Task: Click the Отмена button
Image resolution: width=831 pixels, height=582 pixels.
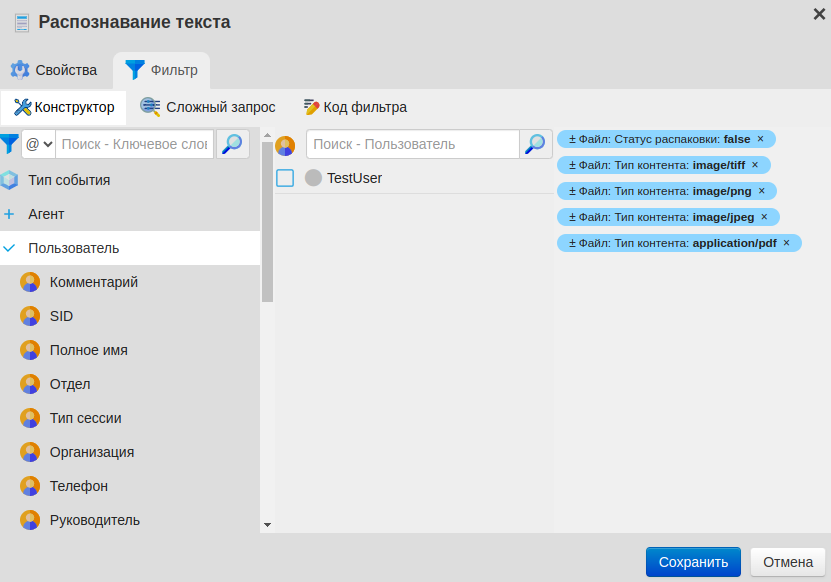Action: coord(788,562)
